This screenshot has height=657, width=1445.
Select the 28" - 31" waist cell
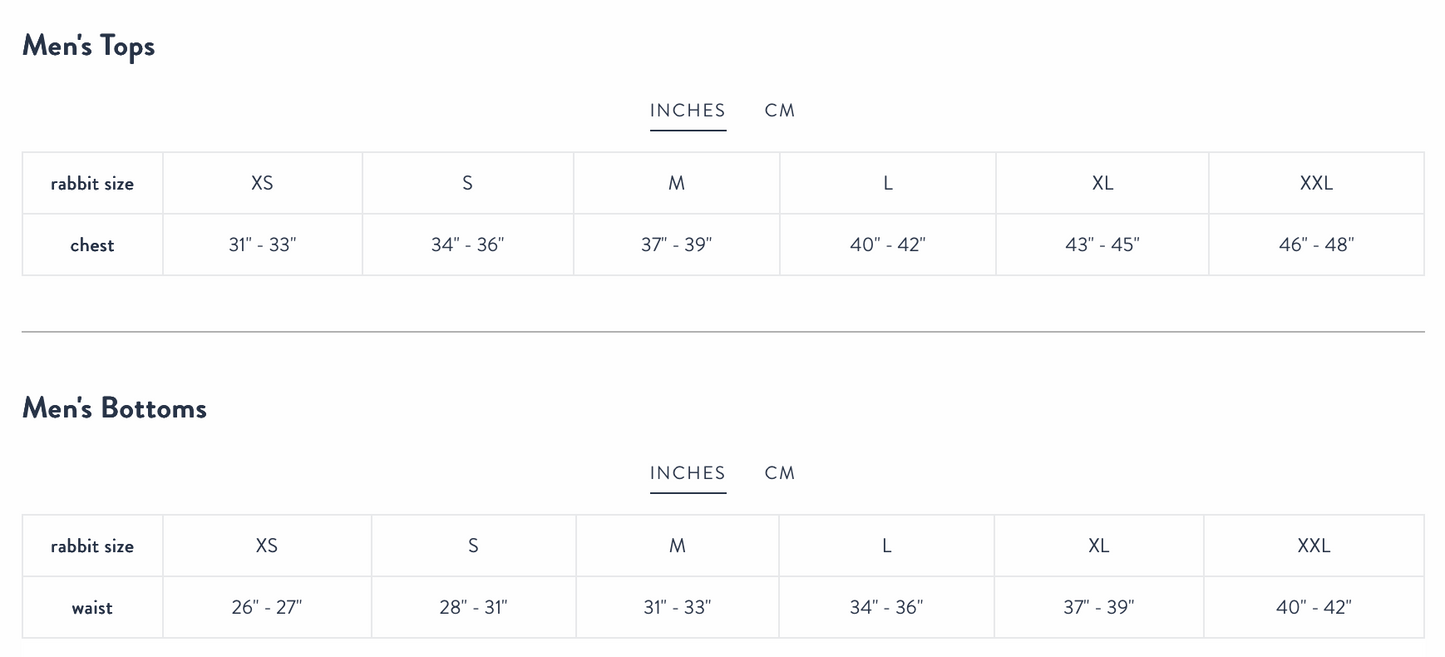point(473,608)
